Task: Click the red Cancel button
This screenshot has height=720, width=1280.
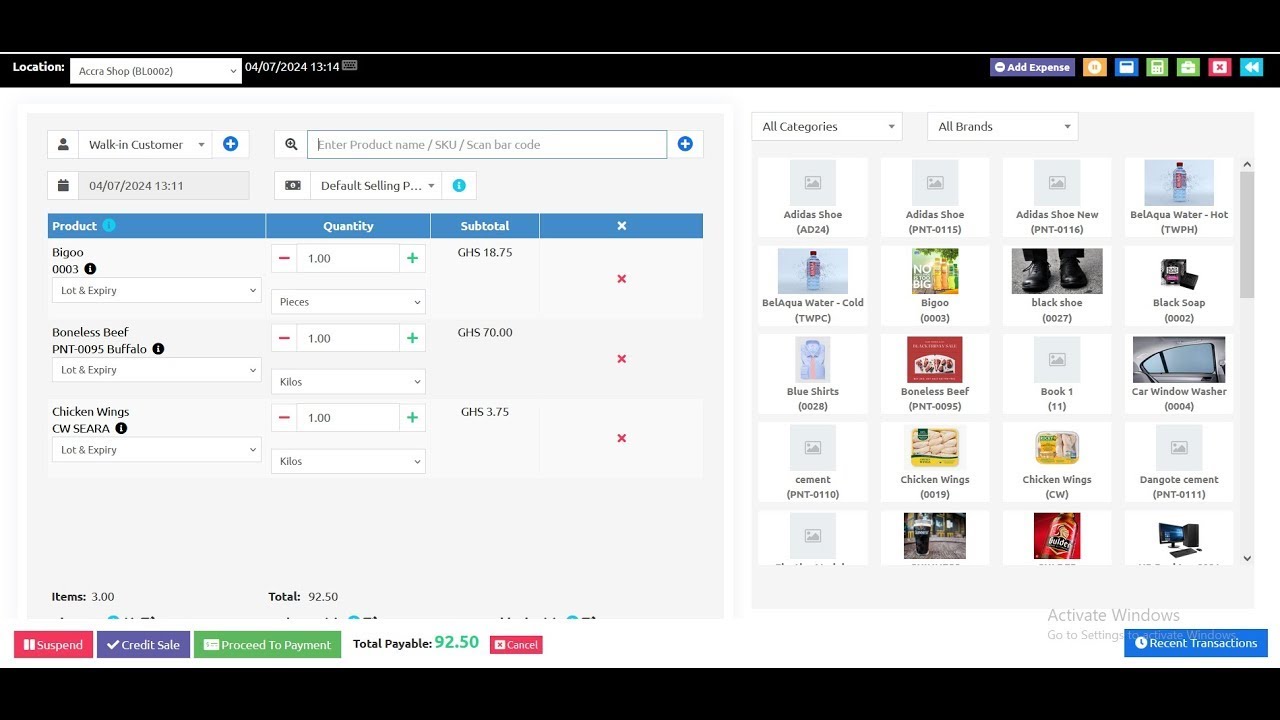Action: 516,645
